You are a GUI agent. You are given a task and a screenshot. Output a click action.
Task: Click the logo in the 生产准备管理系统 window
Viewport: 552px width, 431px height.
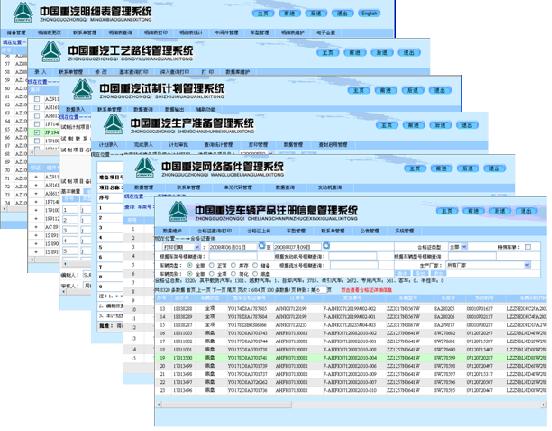click(x=113, y=124)
